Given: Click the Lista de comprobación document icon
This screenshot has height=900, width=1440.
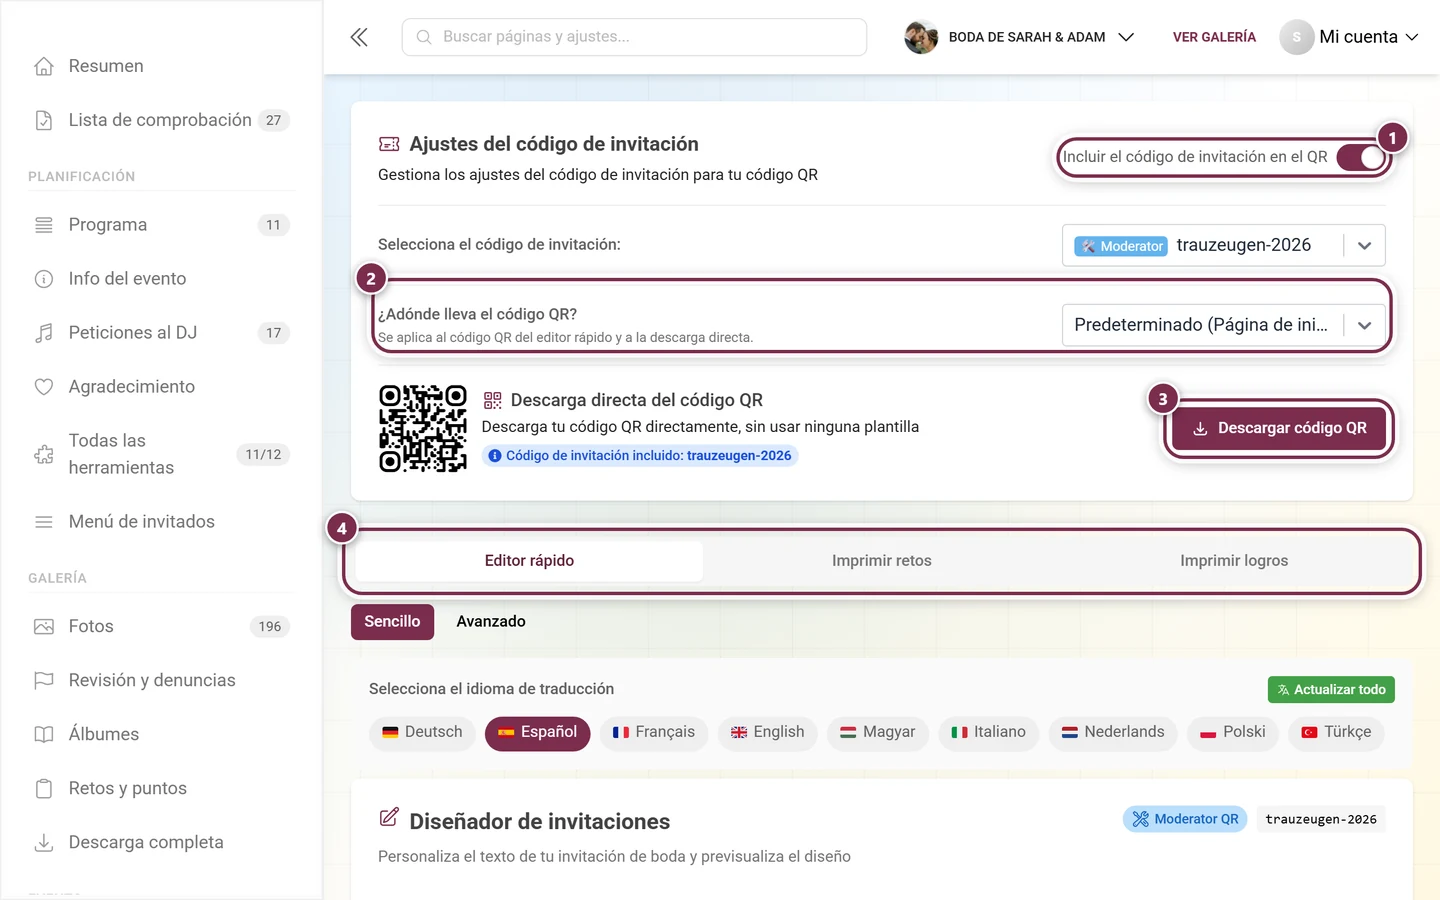Looking at the screenshot, I should tap(44, 120).
